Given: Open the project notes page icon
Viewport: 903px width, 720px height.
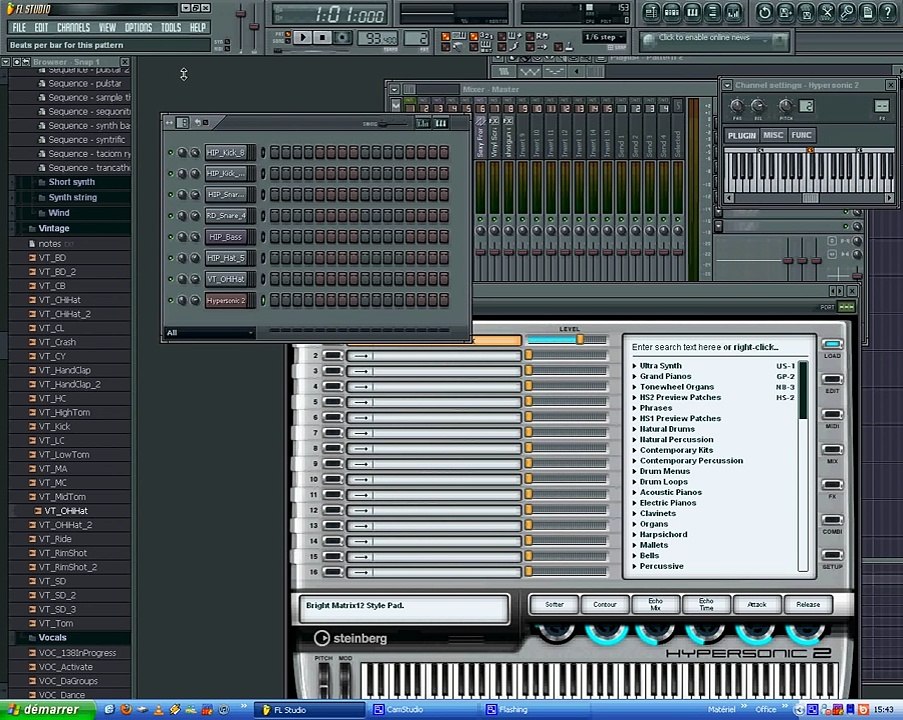Looking at the screenshot, I should [868, 12].
